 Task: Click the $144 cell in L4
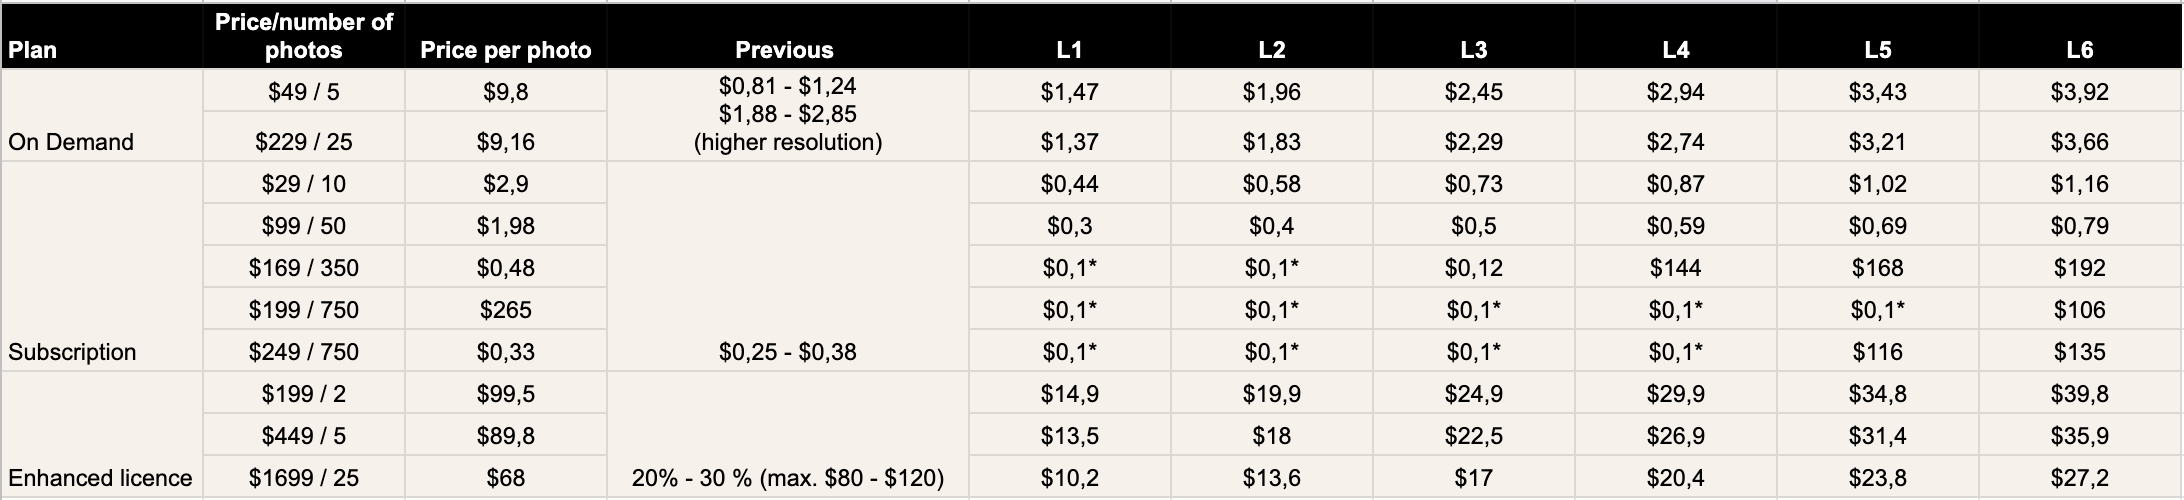1676,267
